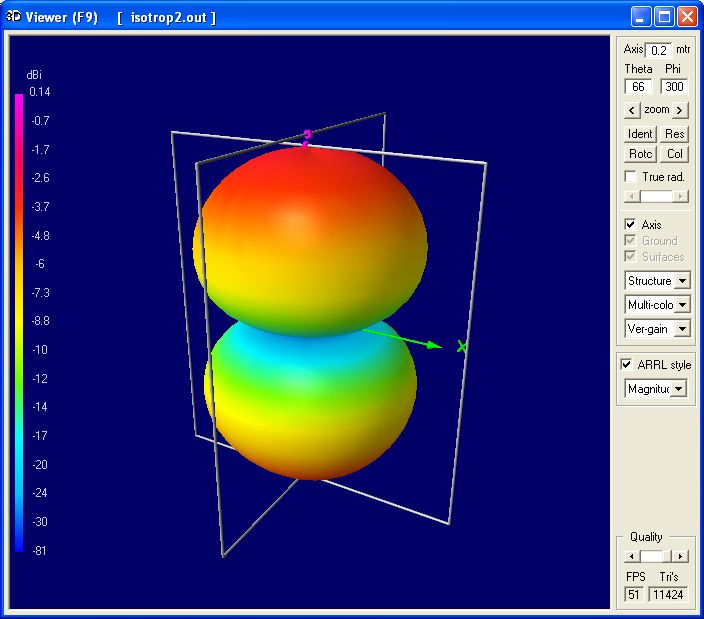Click the zoom in right arrow button
Viewport: 704px width, 619px height.
click(681, 110)
